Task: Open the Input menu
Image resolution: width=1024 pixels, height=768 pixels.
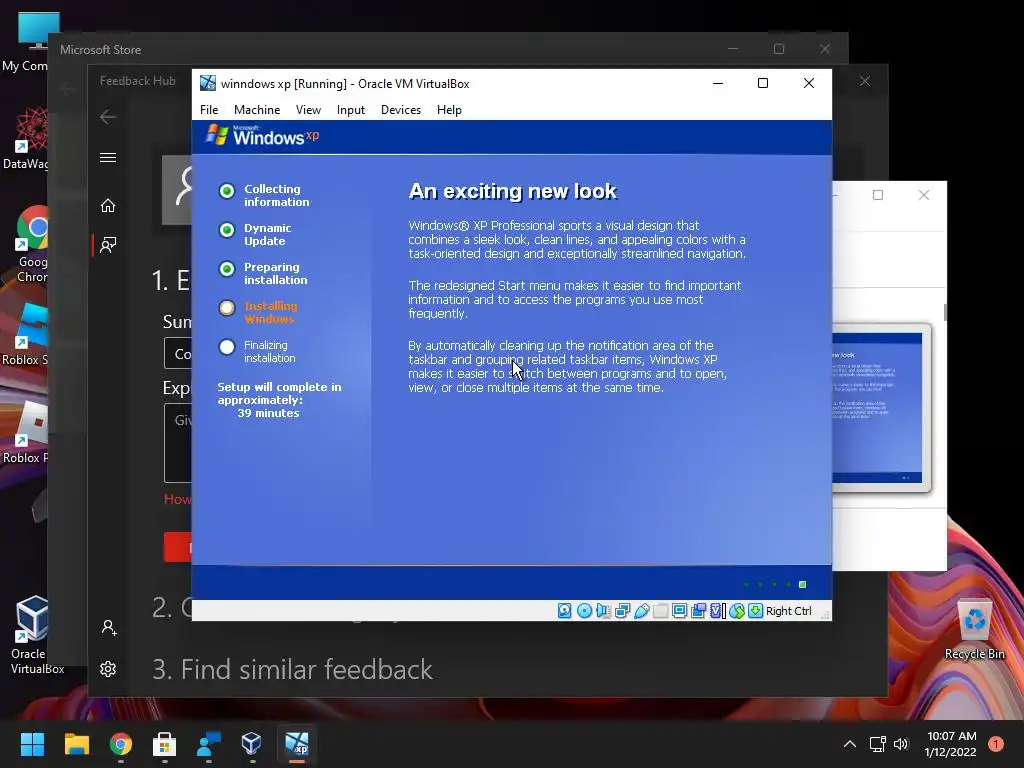Action: pos(351,110)
